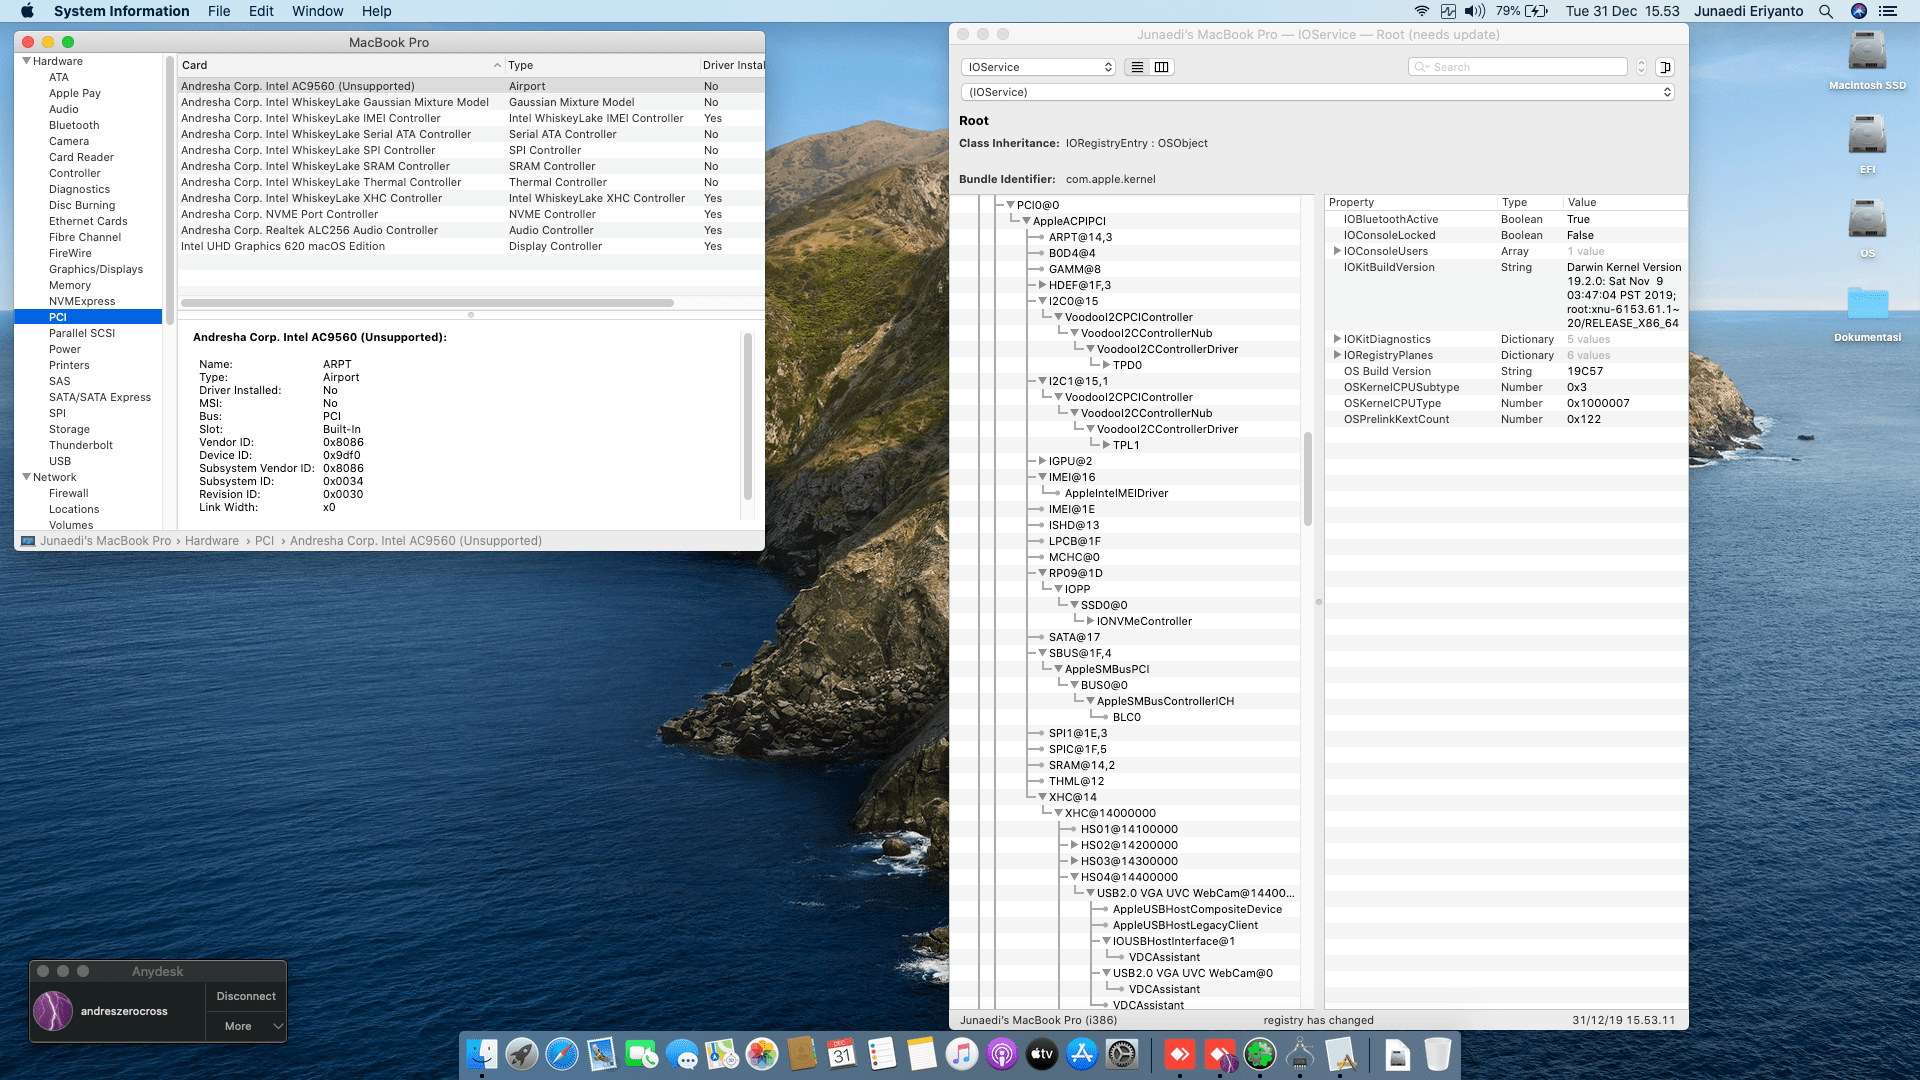
Task: Open Safari from the Dock
Action: click(561, 1054)
